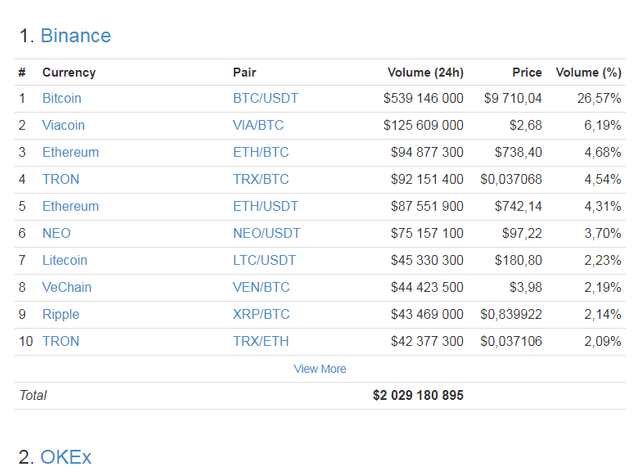The image size is (640, 475).
Task: Click the Bitcoin currency link
Action: click(62, 98)
